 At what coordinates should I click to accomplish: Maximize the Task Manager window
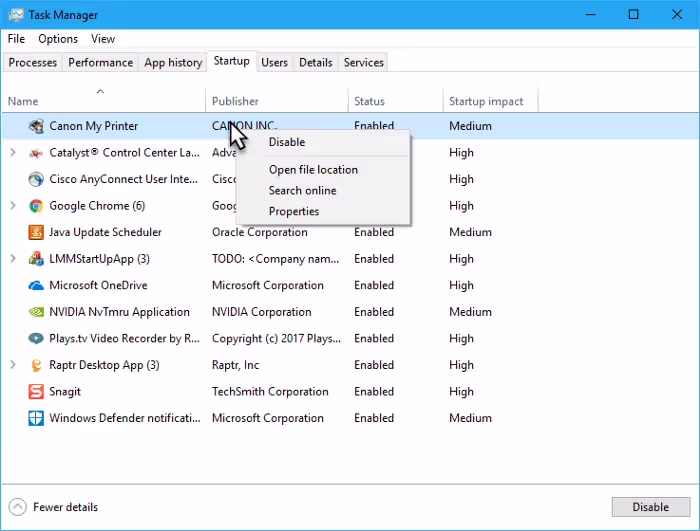(633, 14)
